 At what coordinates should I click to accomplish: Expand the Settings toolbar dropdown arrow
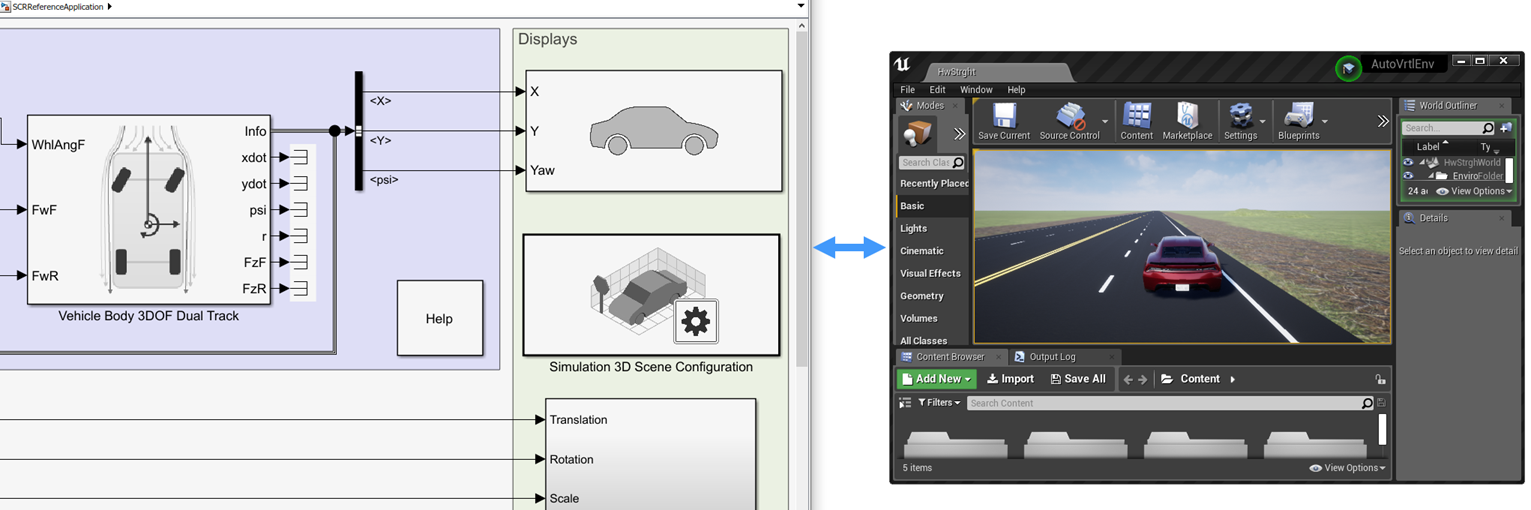click(x=1264, y=122)
